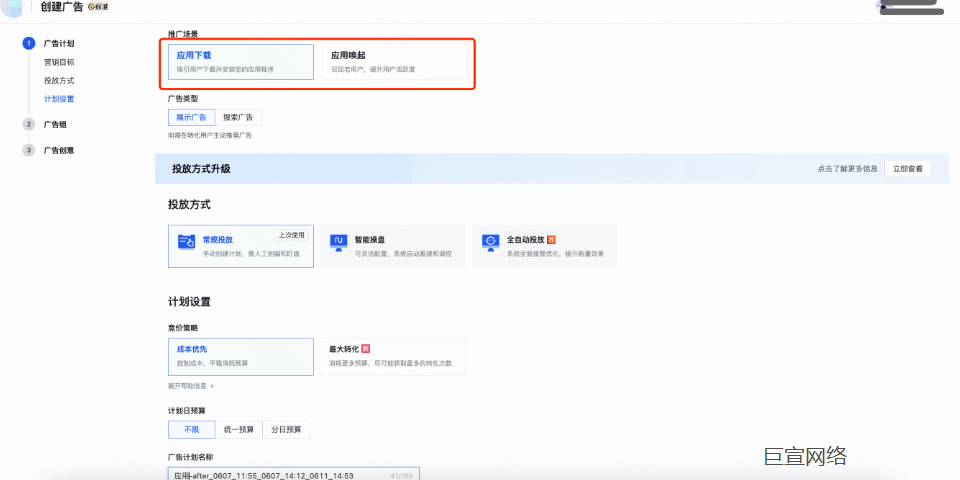Expand 展开帮助信息 help section

point(190,385)
